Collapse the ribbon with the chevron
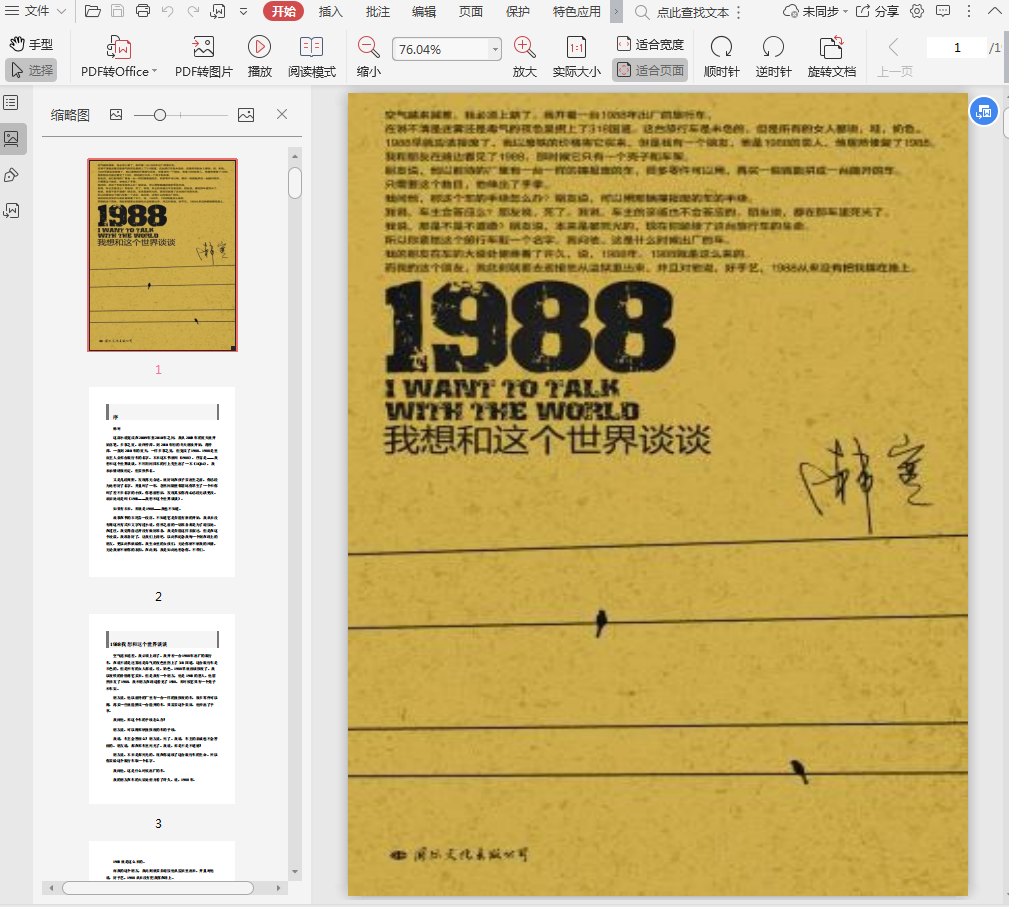This screenshot has height=907, width=1009. 994,11
